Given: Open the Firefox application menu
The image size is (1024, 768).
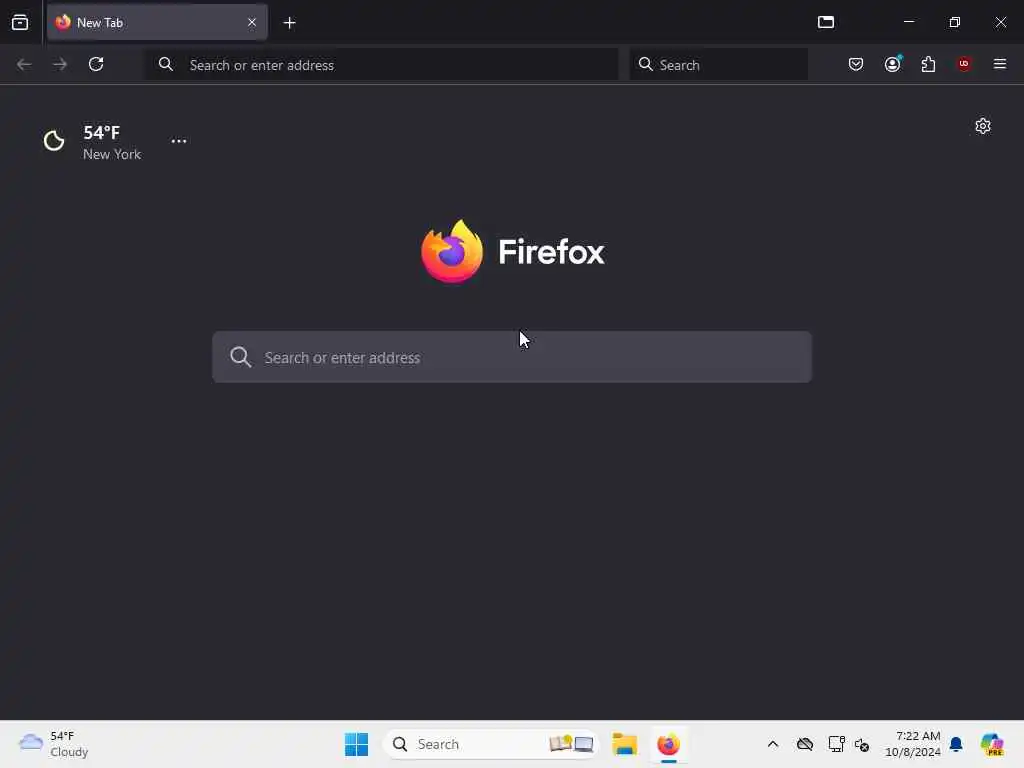Looking at the screenshot, I should tap(1000, 64).
